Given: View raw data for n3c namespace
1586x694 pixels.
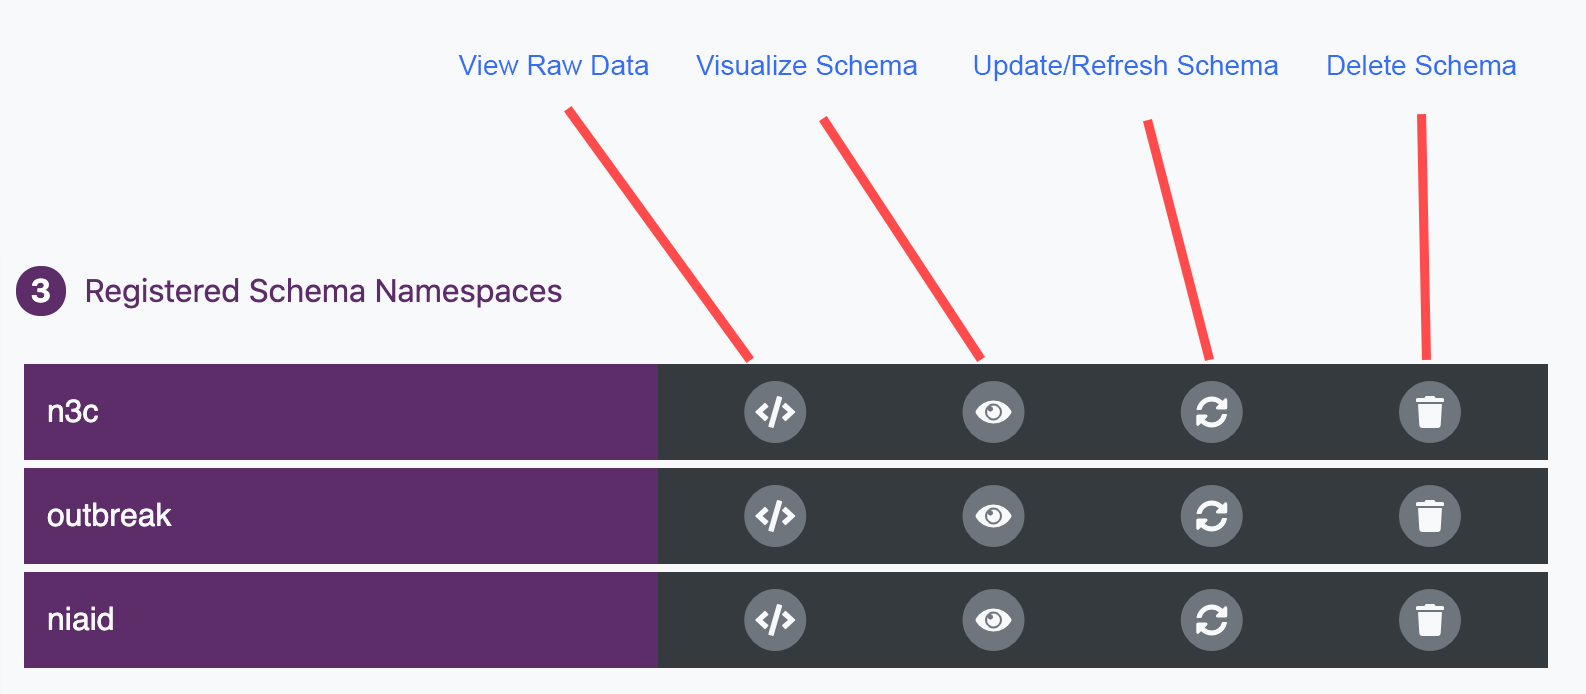Looking at the screenshot, I should pos(775,412).
